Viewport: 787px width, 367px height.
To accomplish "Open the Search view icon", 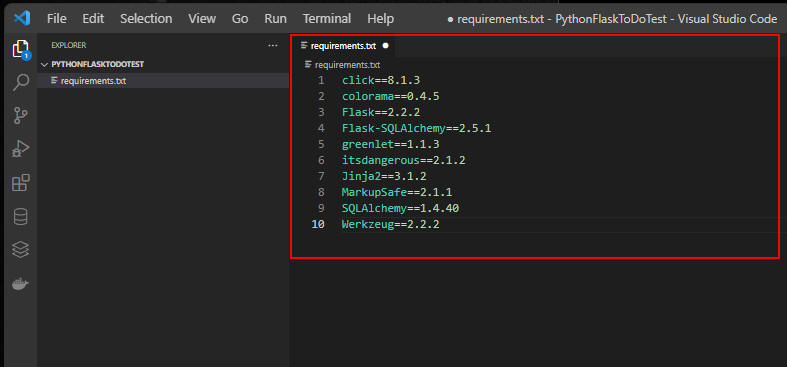I will [21, 82].
